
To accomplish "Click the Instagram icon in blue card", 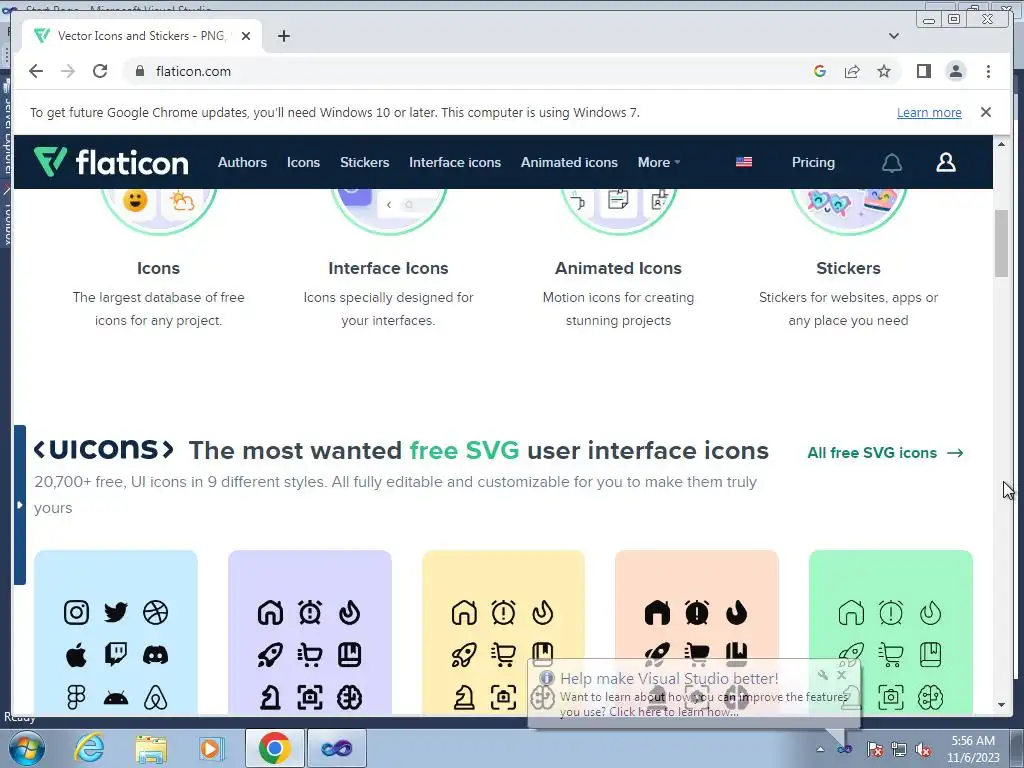I will [76, 613].
